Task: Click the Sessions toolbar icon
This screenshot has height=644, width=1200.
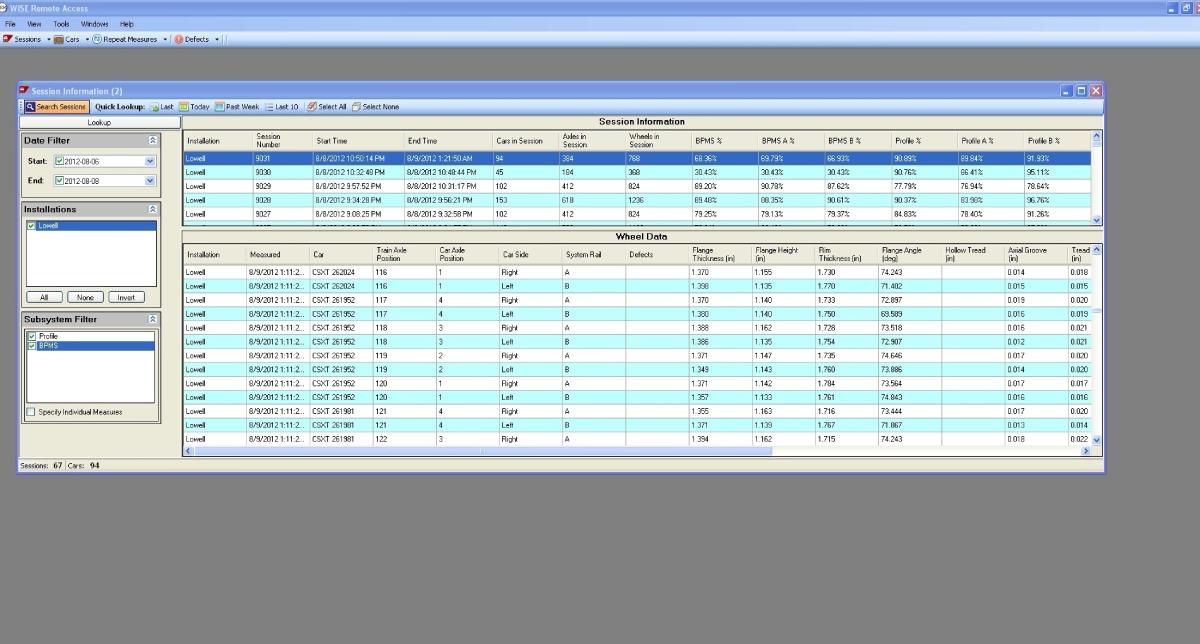Action: 7,39
